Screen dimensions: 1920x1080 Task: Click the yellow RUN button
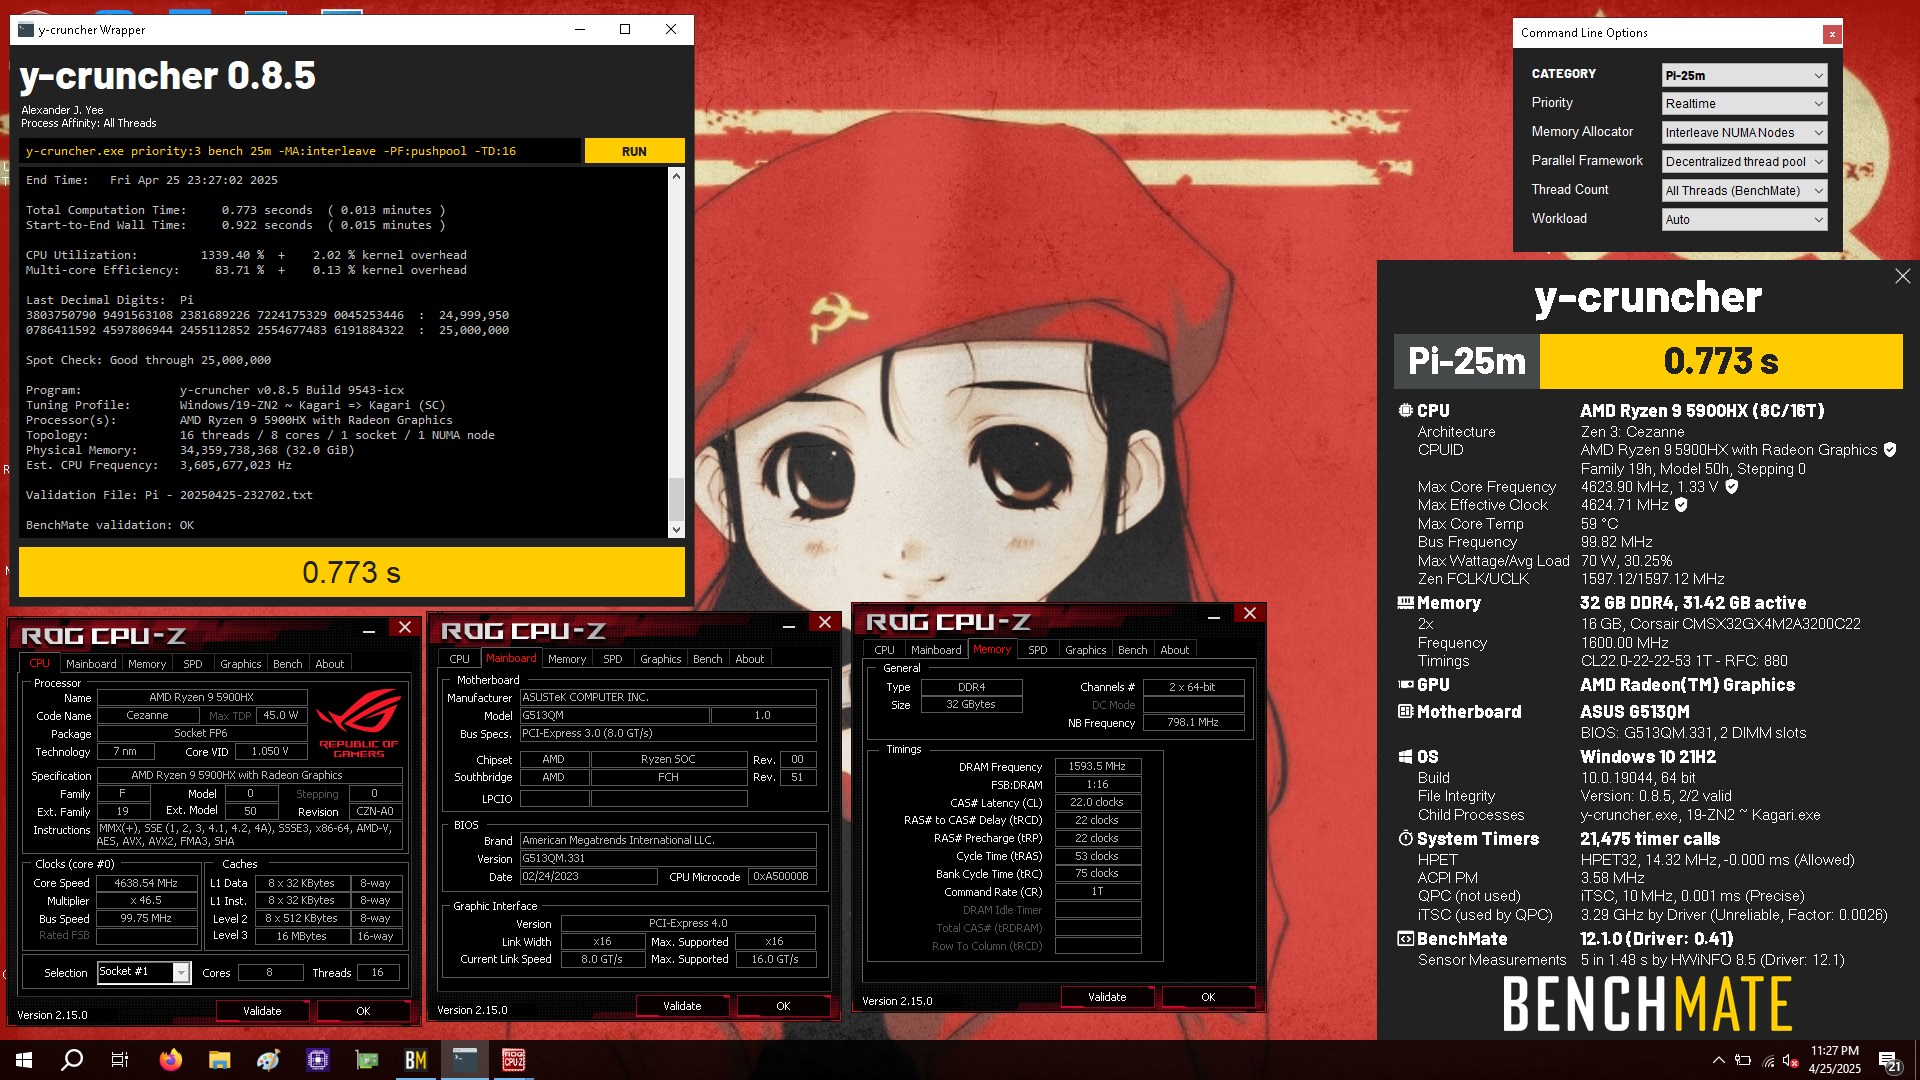coord(634,151)
